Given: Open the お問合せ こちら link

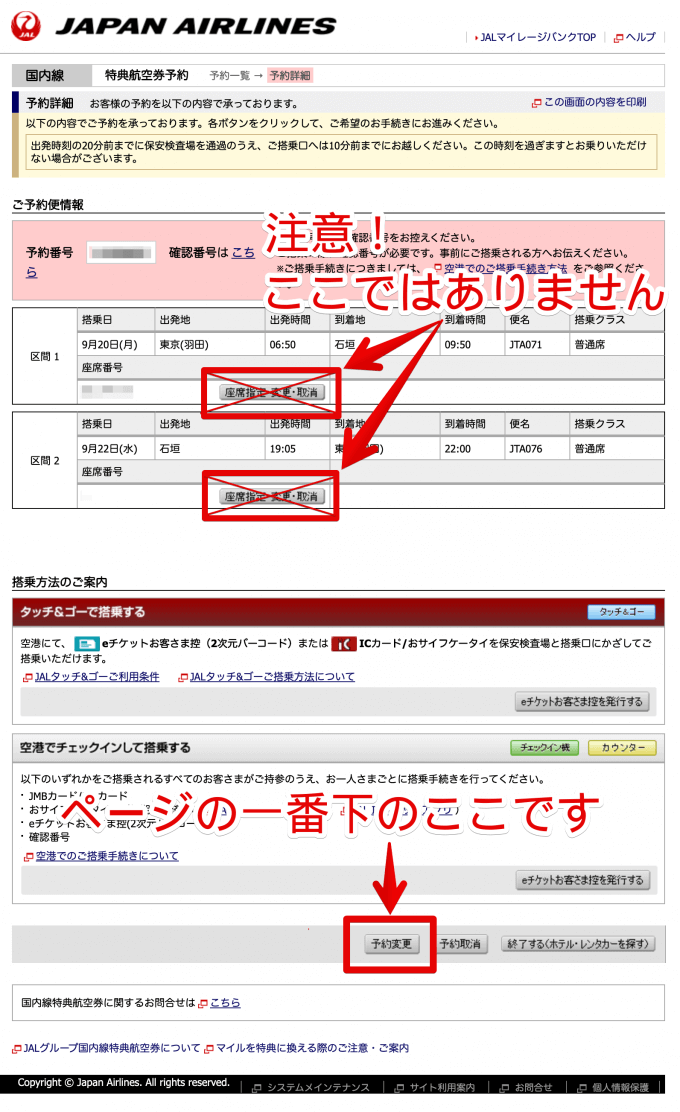Looking at the screenshot, I should tap(225, 1003).
